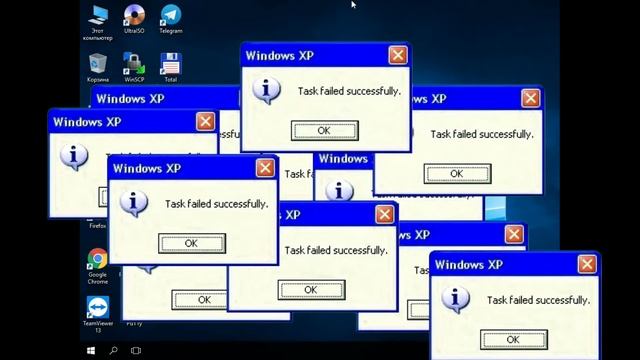Open the Windows Start menu
This screenshot has height=360, width=640.
click(x=91, y=351)
